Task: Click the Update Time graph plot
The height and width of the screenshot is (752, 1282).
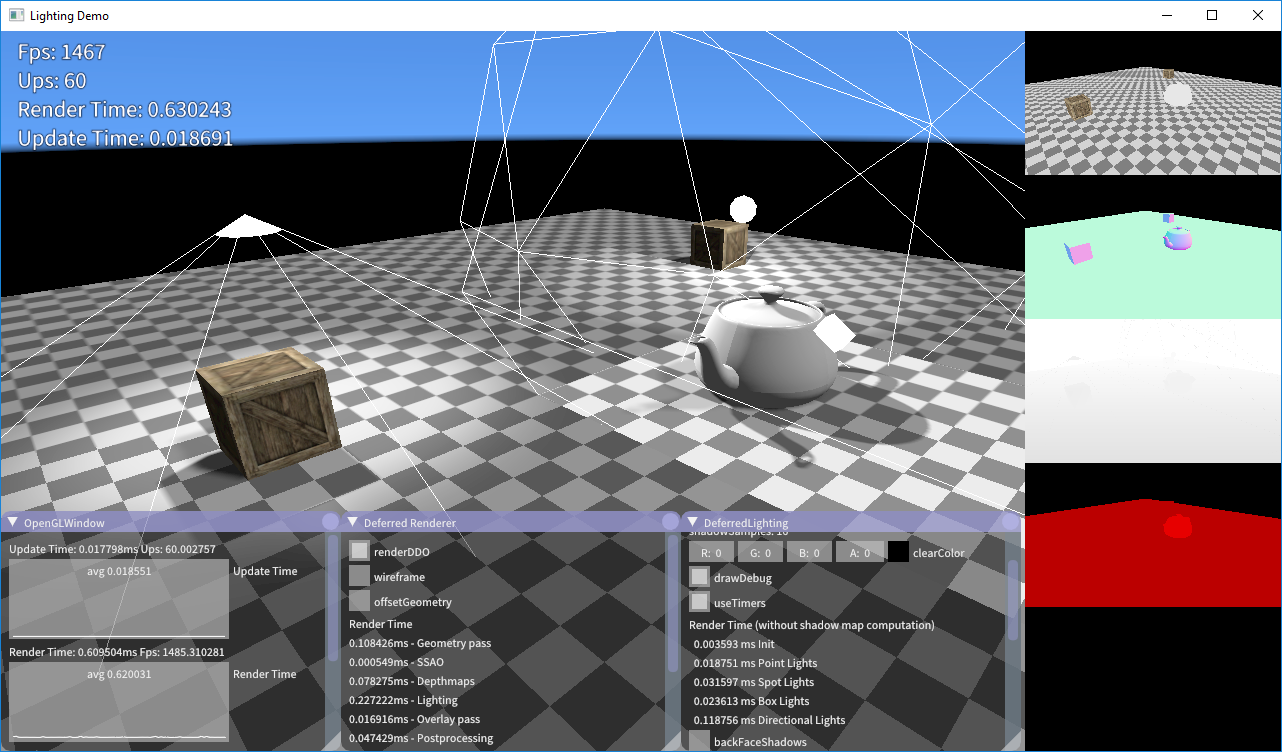Action: [119, 598]
